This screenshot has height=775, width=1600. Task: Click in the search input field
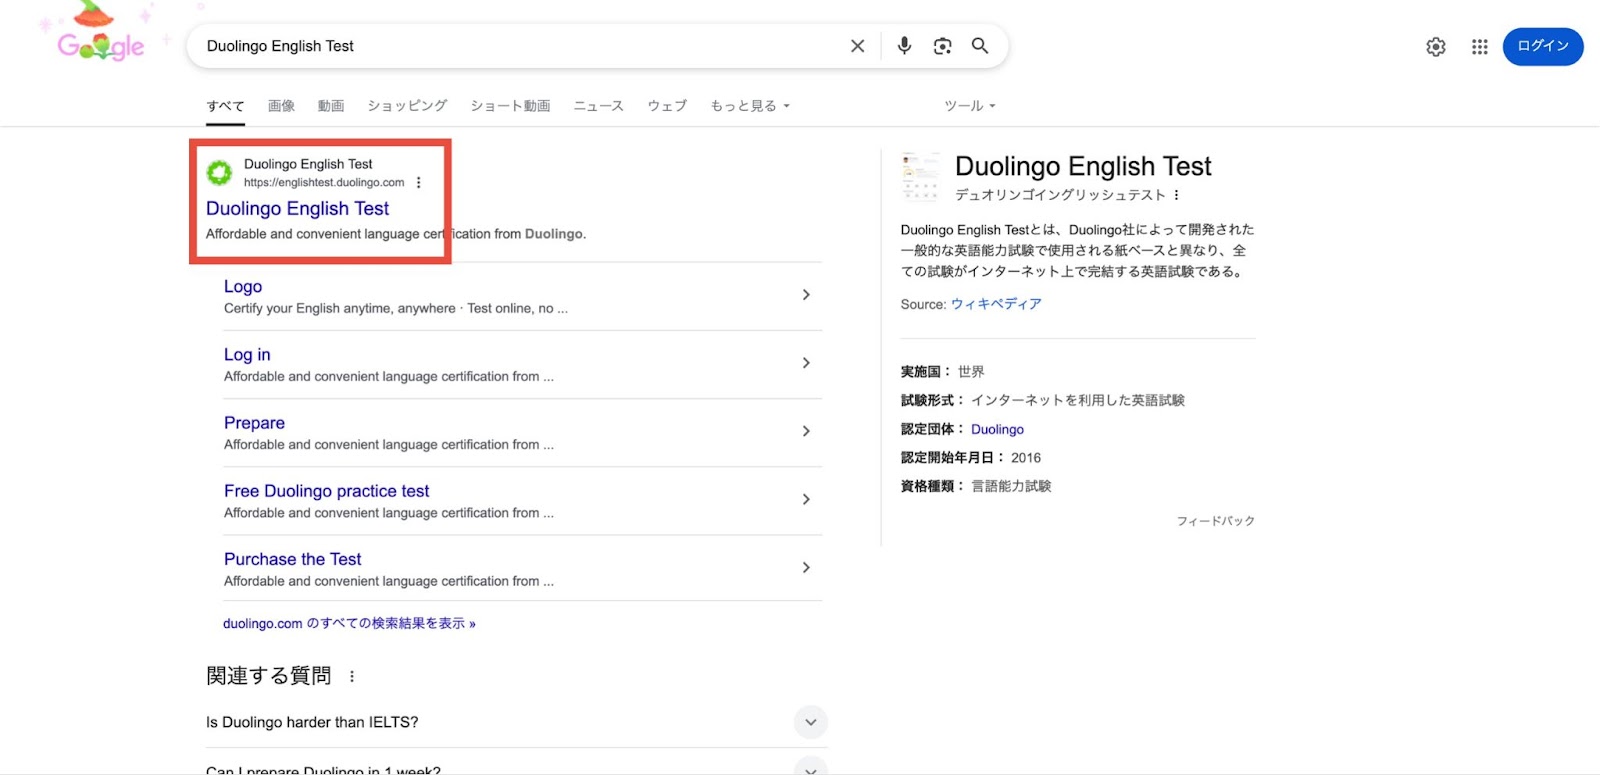click(x=520, y=46)
